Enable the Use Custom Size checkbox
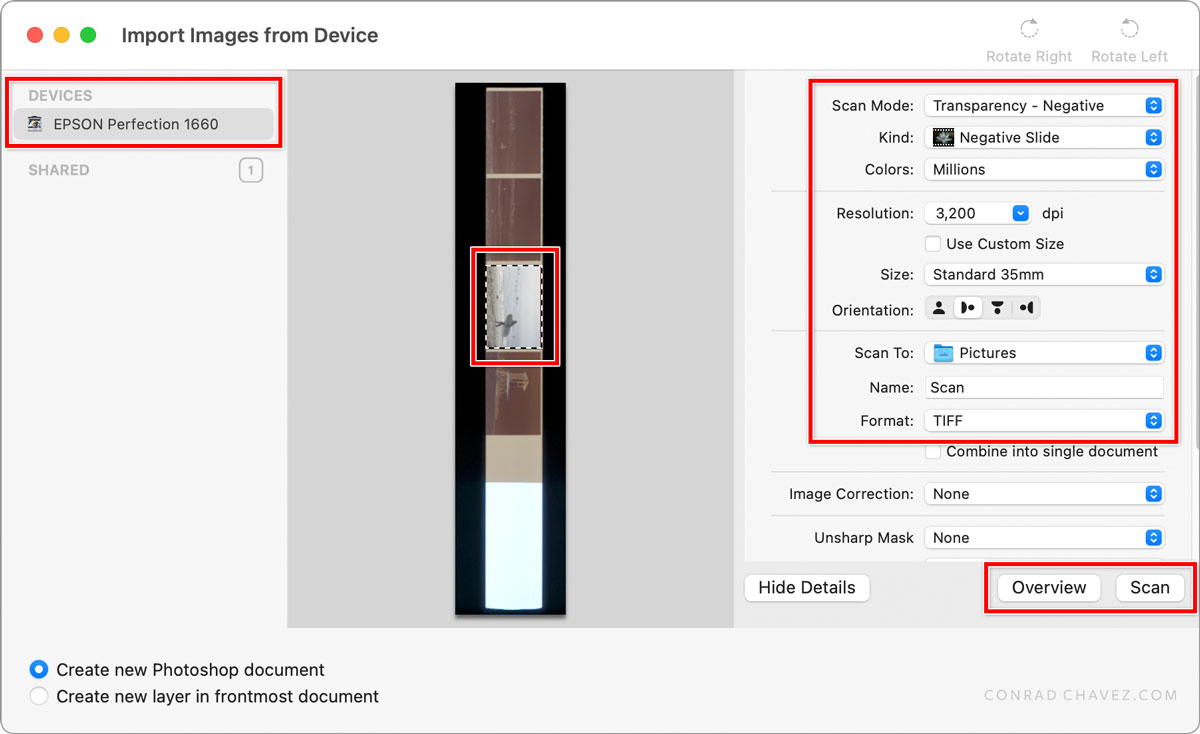This screenshot has height=734, width=1200. coord(932,243)
